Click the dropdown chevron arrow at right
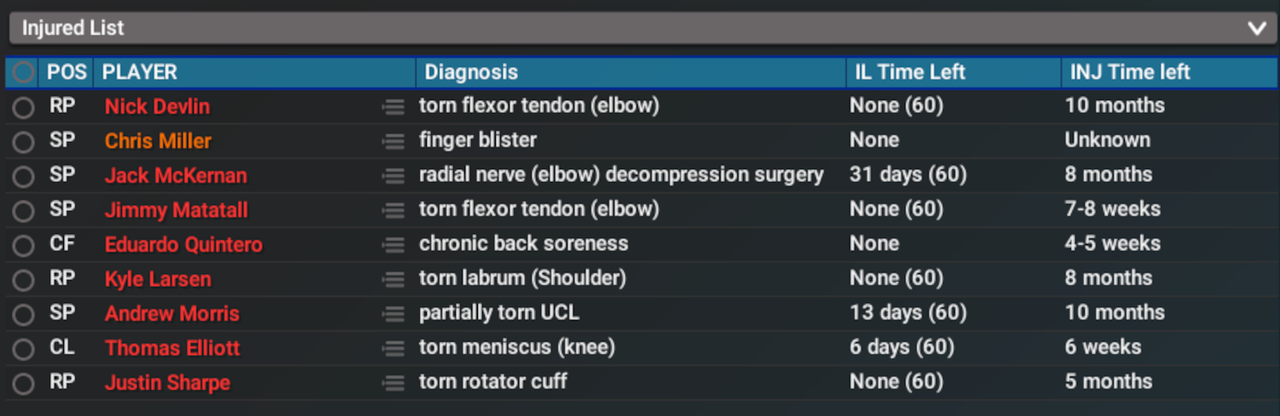The width and height of the screenshot is (1280, 416). click(x=1257, y=29)
